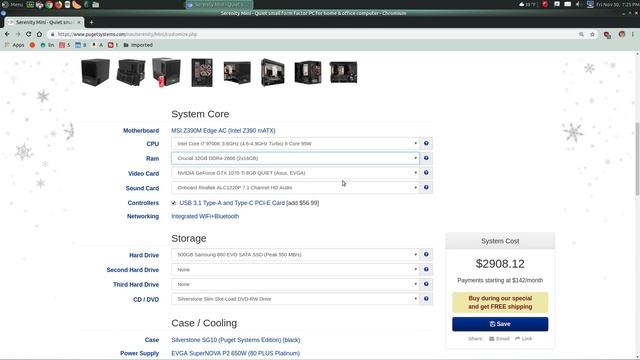Show help info for the CPU row
640x360 pixels.
pyautogui.click(x=426, y=143)
